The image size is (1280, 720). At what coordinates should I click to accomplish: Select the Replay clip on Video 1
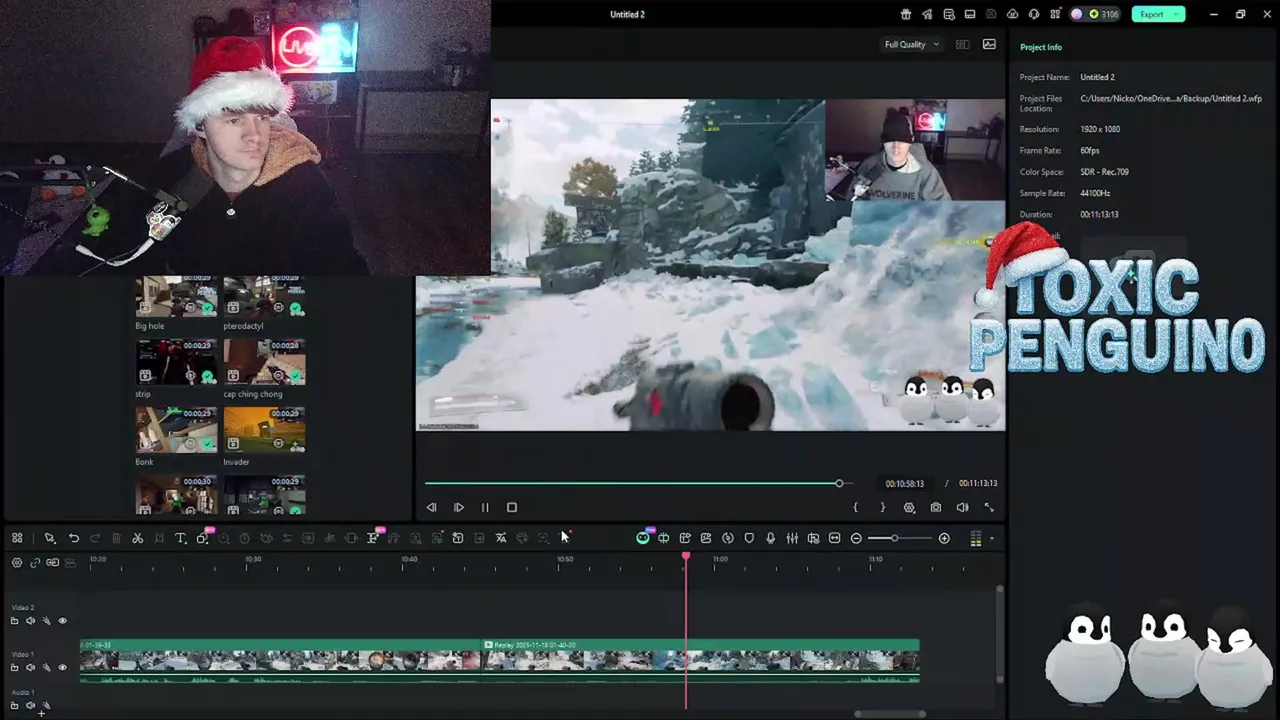[700, 660]
